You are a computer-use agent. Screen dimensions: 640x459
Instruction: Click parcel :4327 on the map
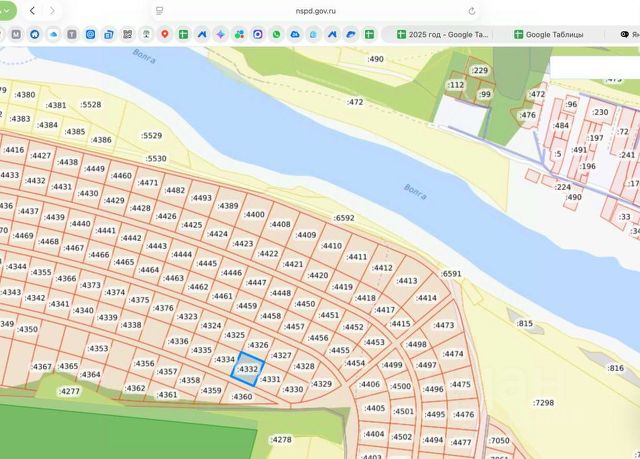coord(281,355)
